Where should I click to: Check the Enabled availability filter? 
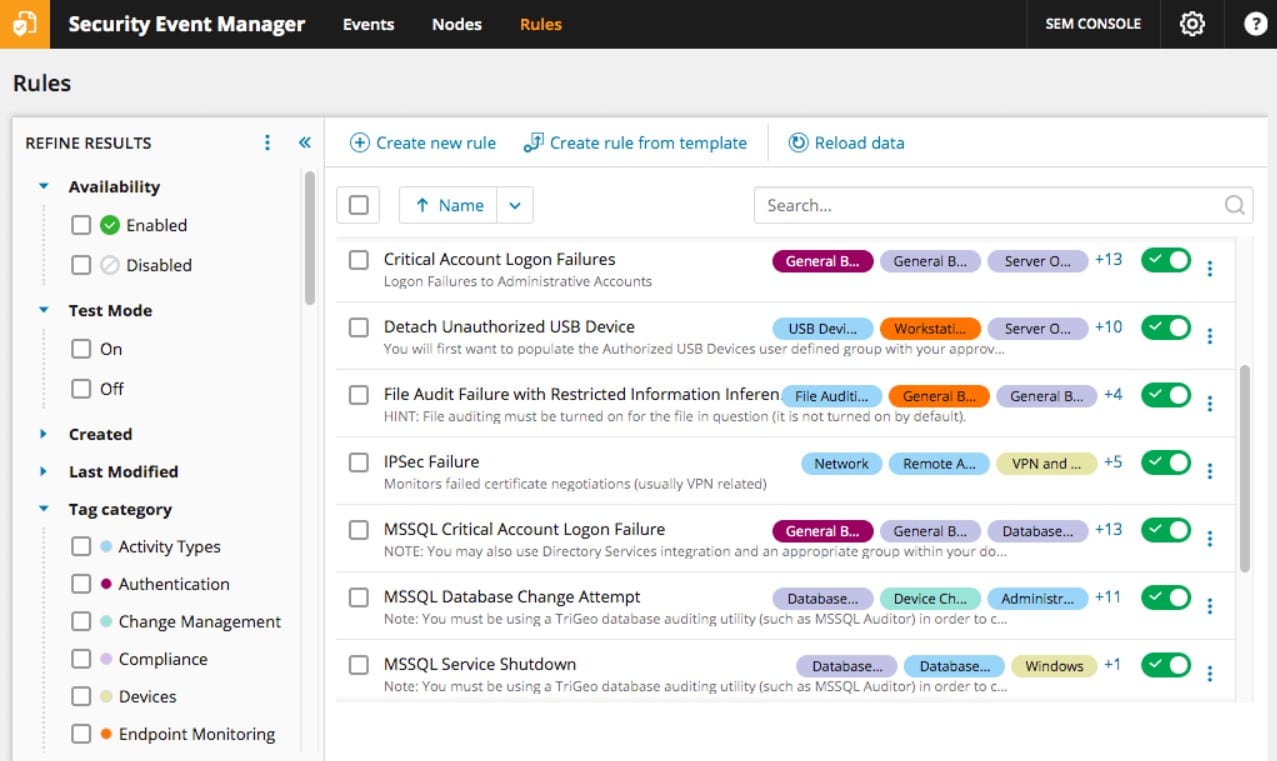click(x=81, y=226)
